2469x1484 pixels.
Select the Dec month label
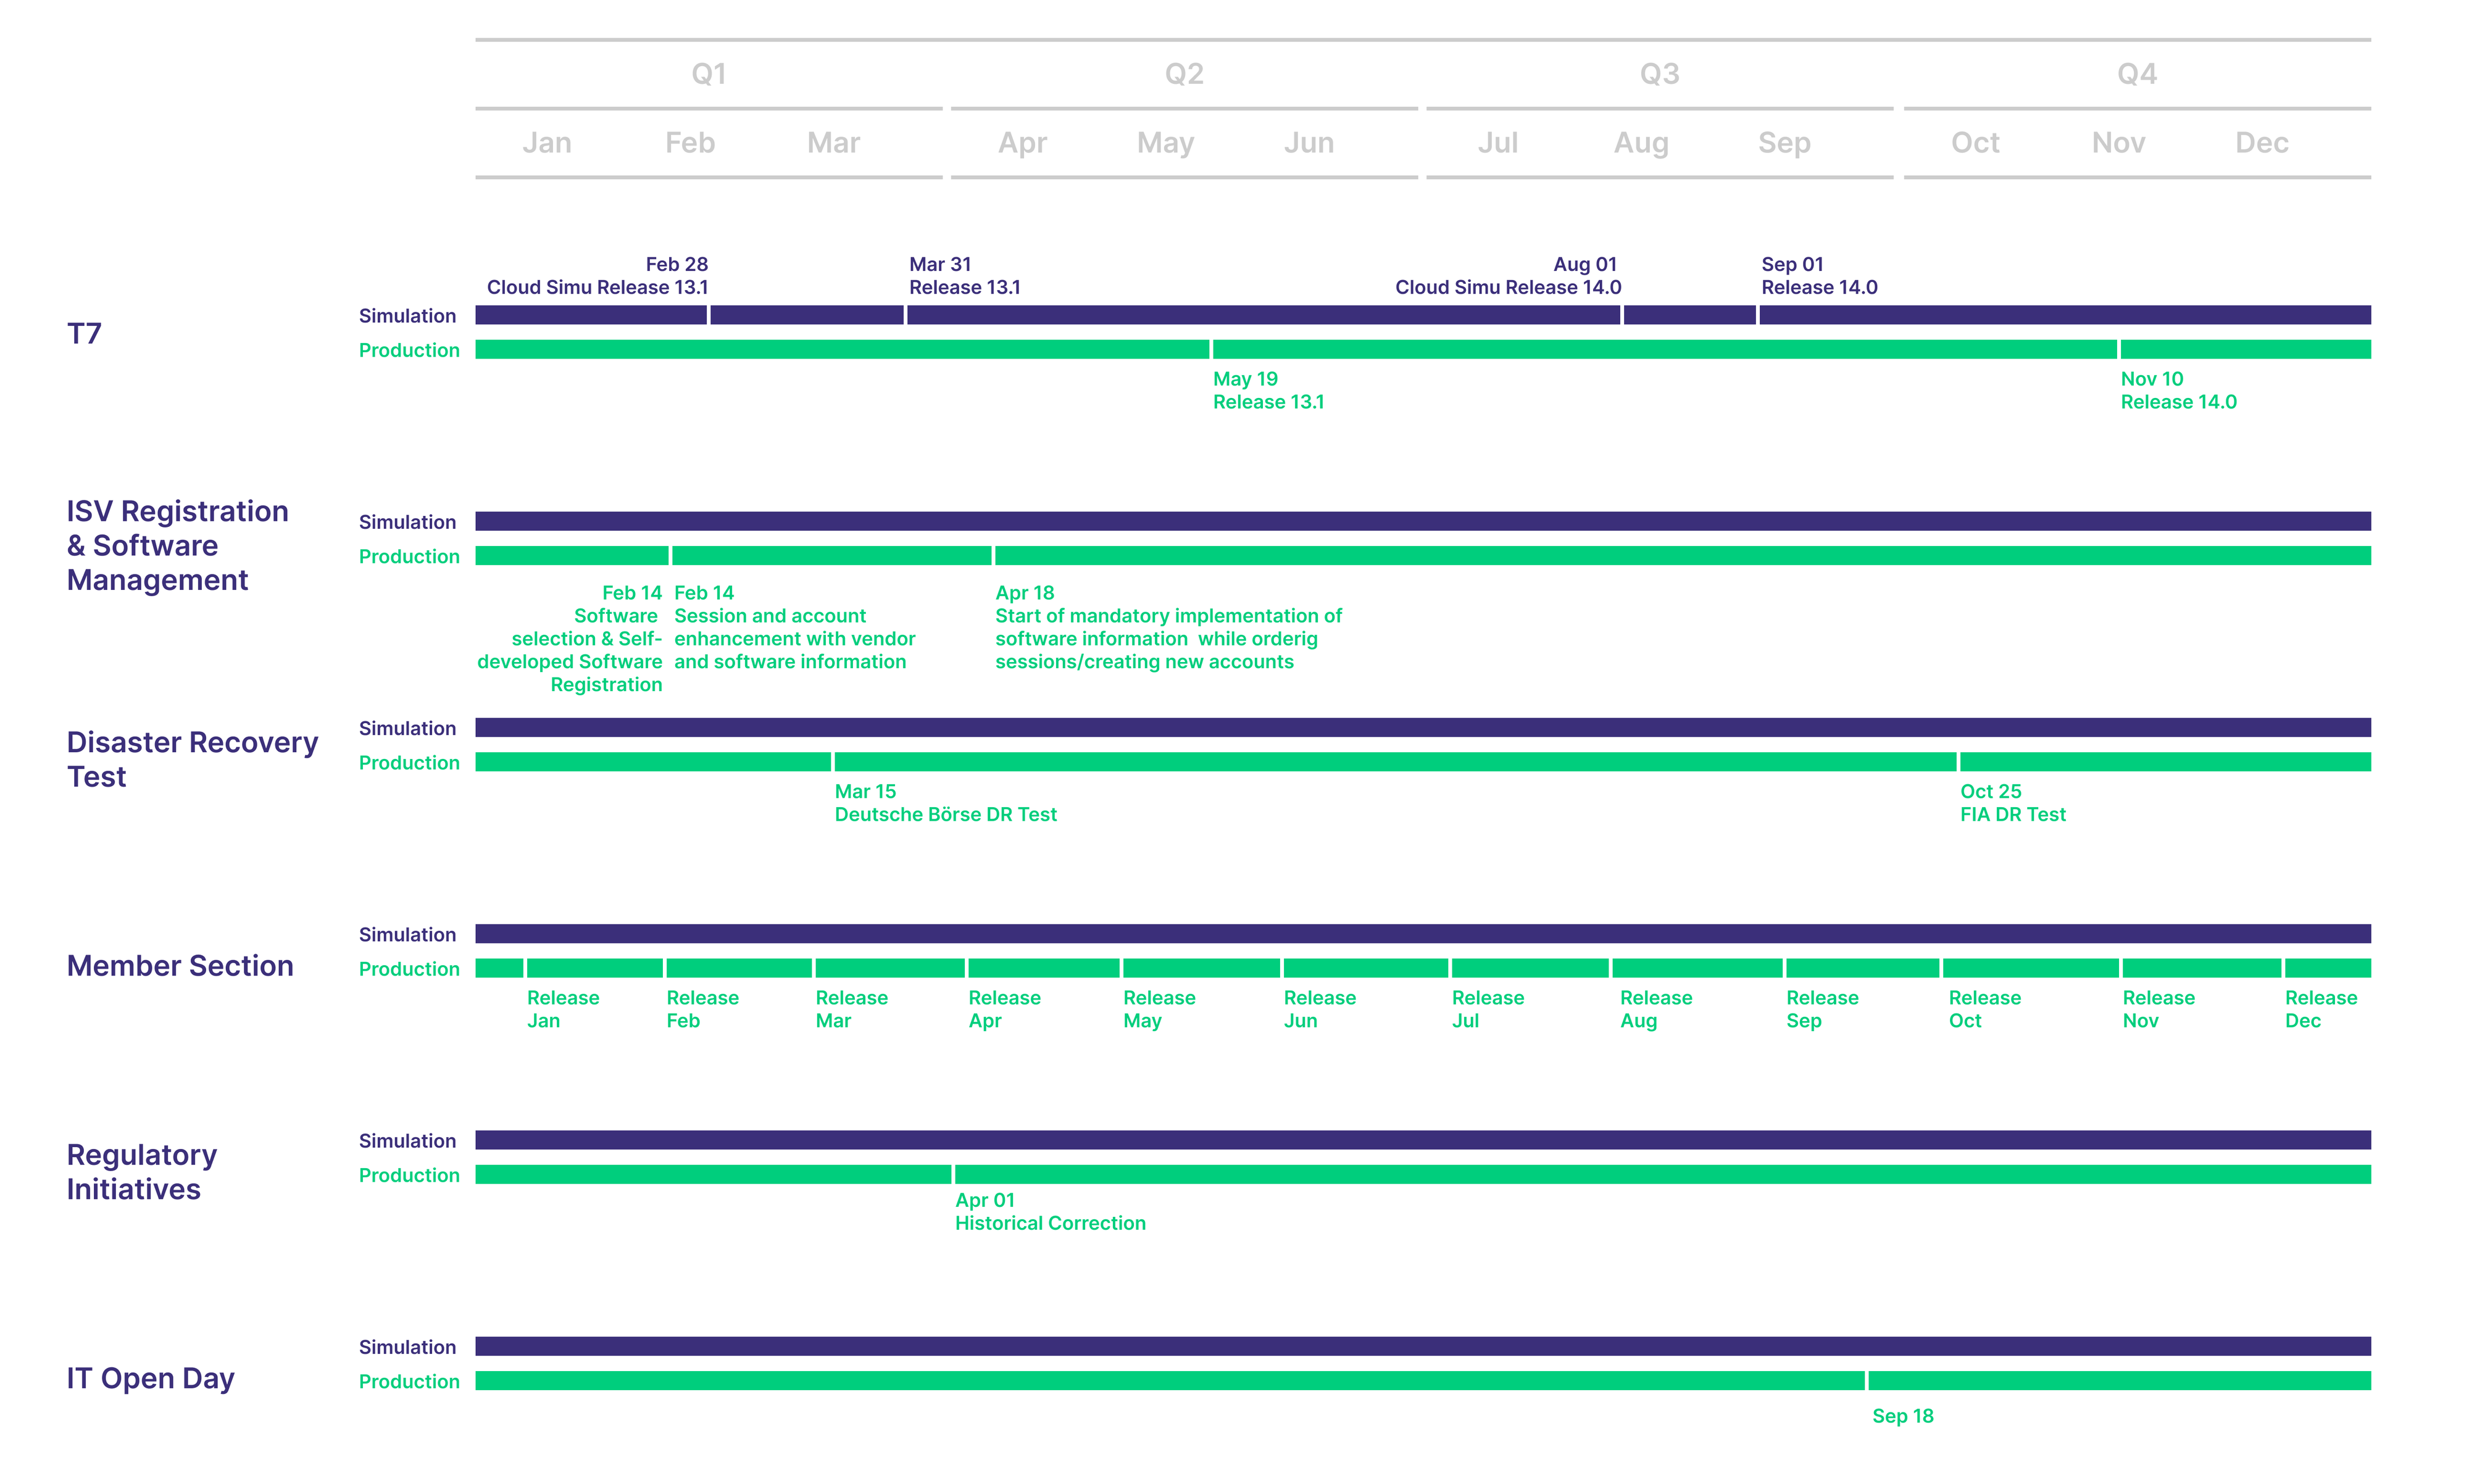[2261, 143]
